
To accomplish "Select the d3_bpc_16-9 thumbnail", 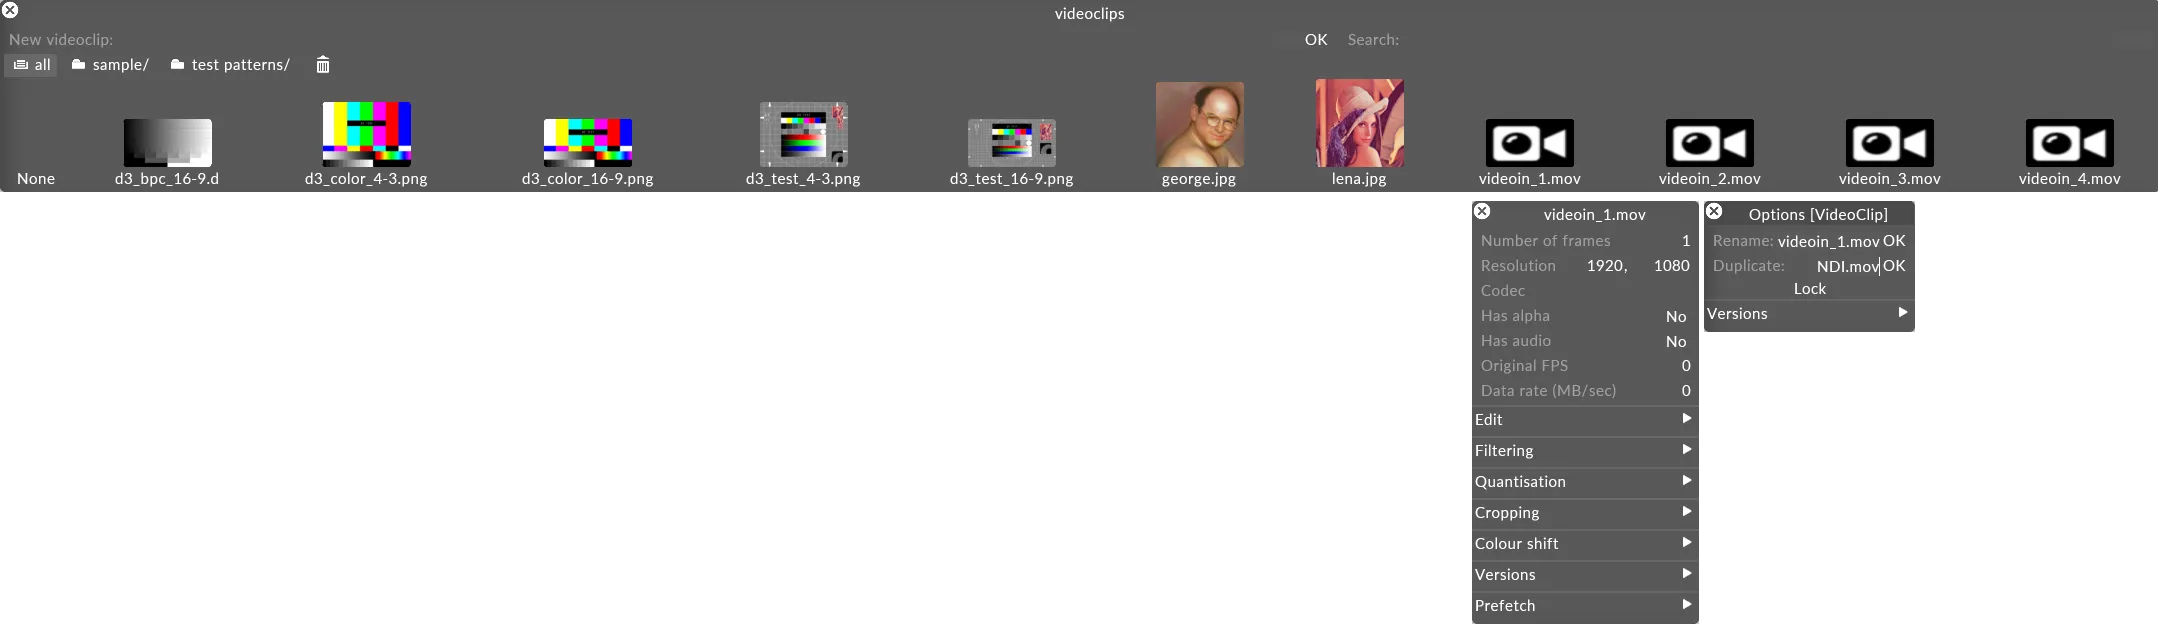I will click(167, 143).
